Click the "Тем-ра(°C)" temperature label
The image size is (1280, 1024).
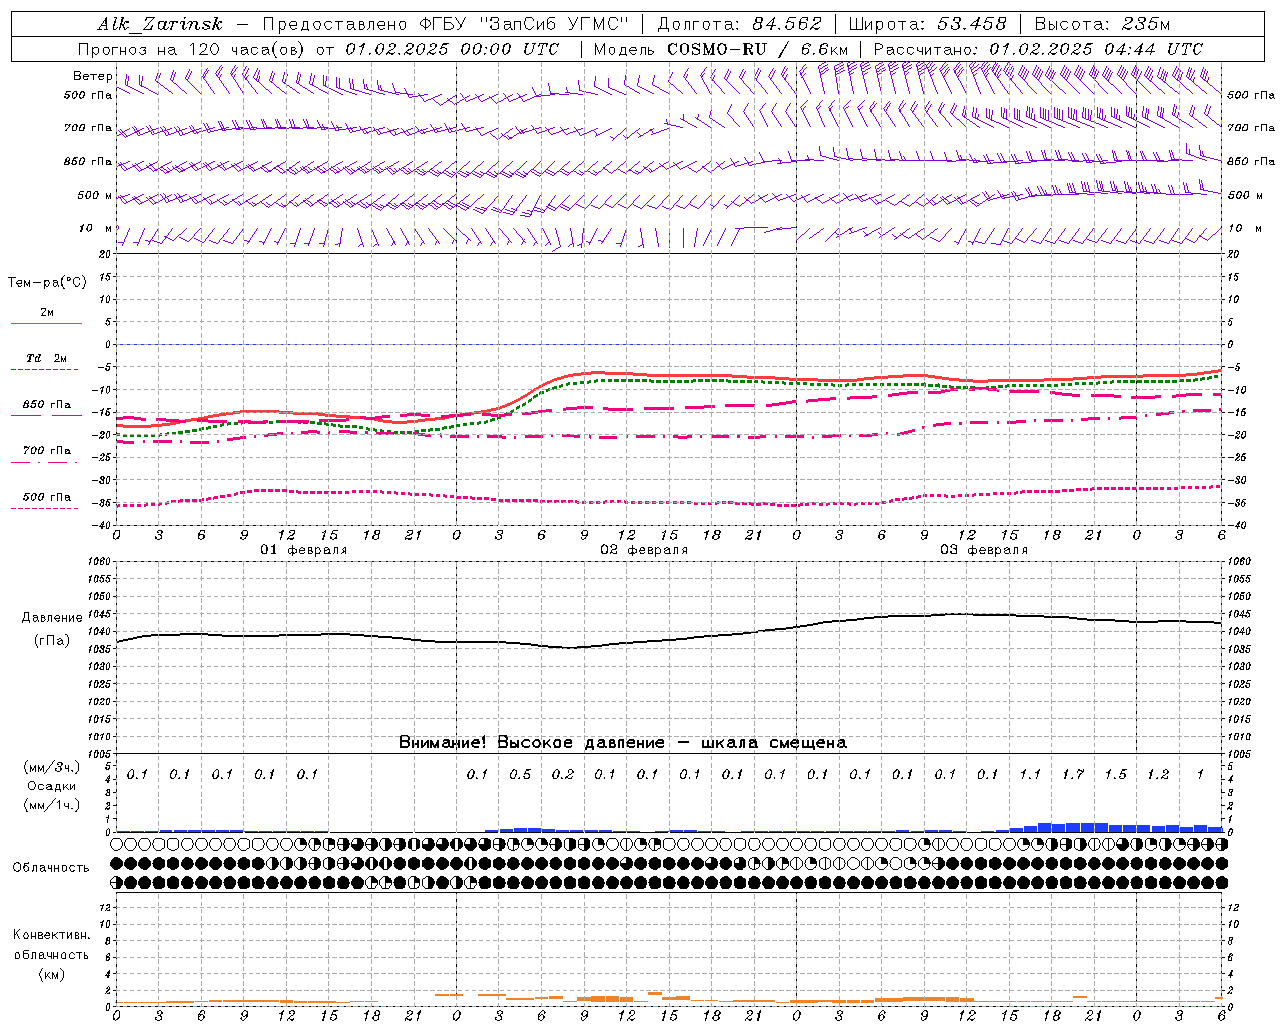(47, 283)
